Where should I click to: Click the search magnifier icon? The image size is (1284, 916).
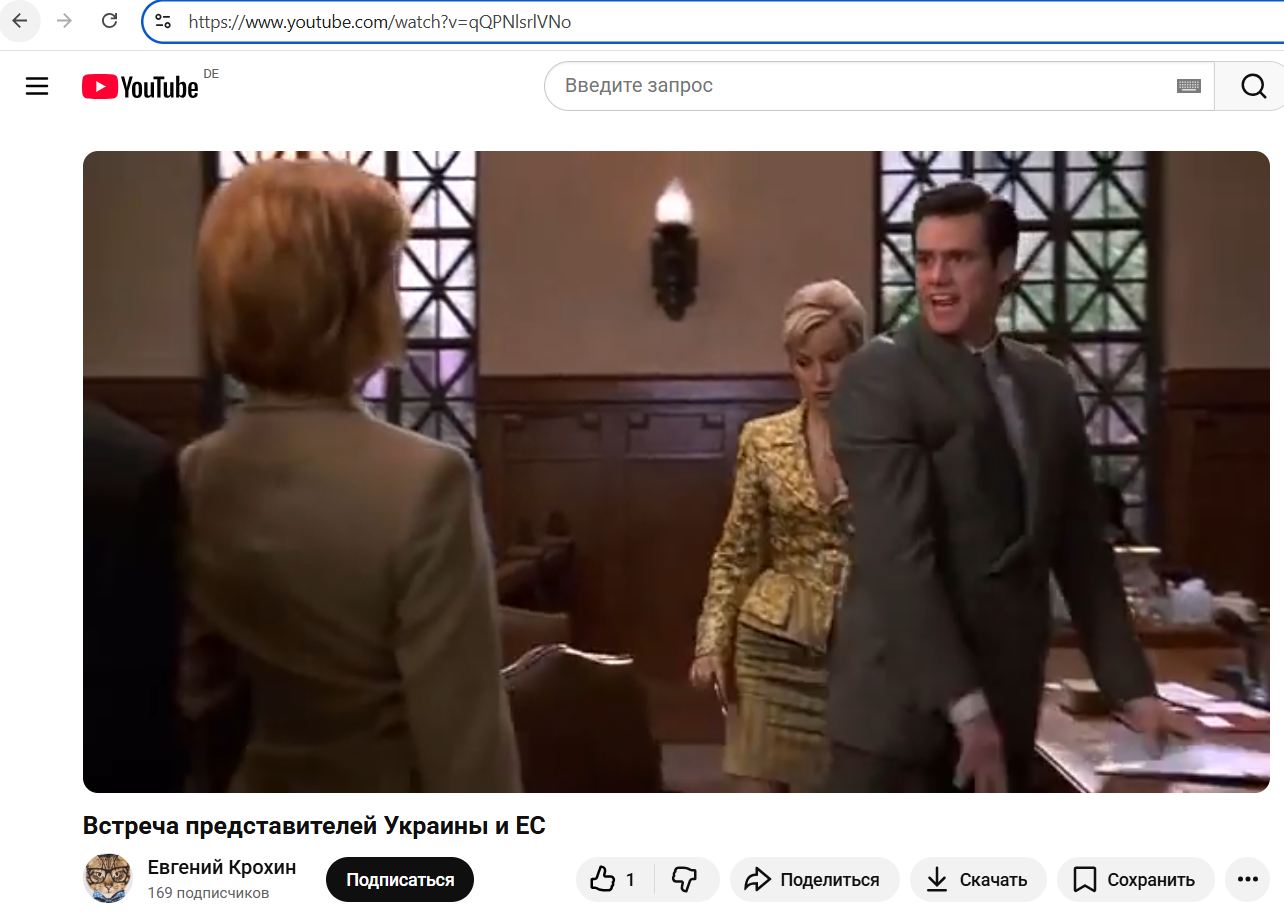pyautogui.click(x=1251, y=86)
